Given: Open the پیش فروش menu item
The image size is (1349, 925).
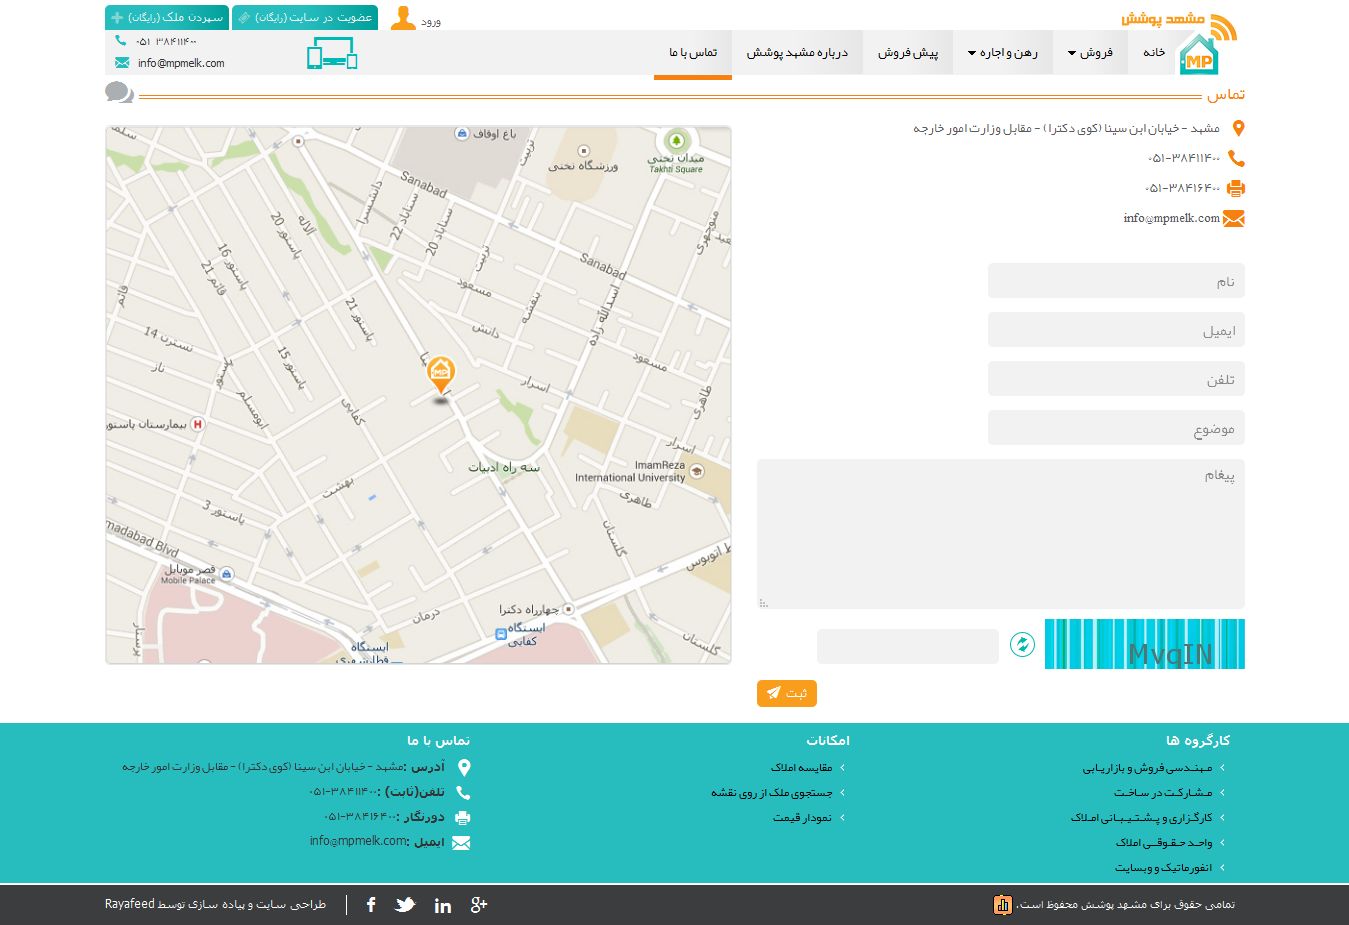Looking at the screenshot, I should (908, 53).
